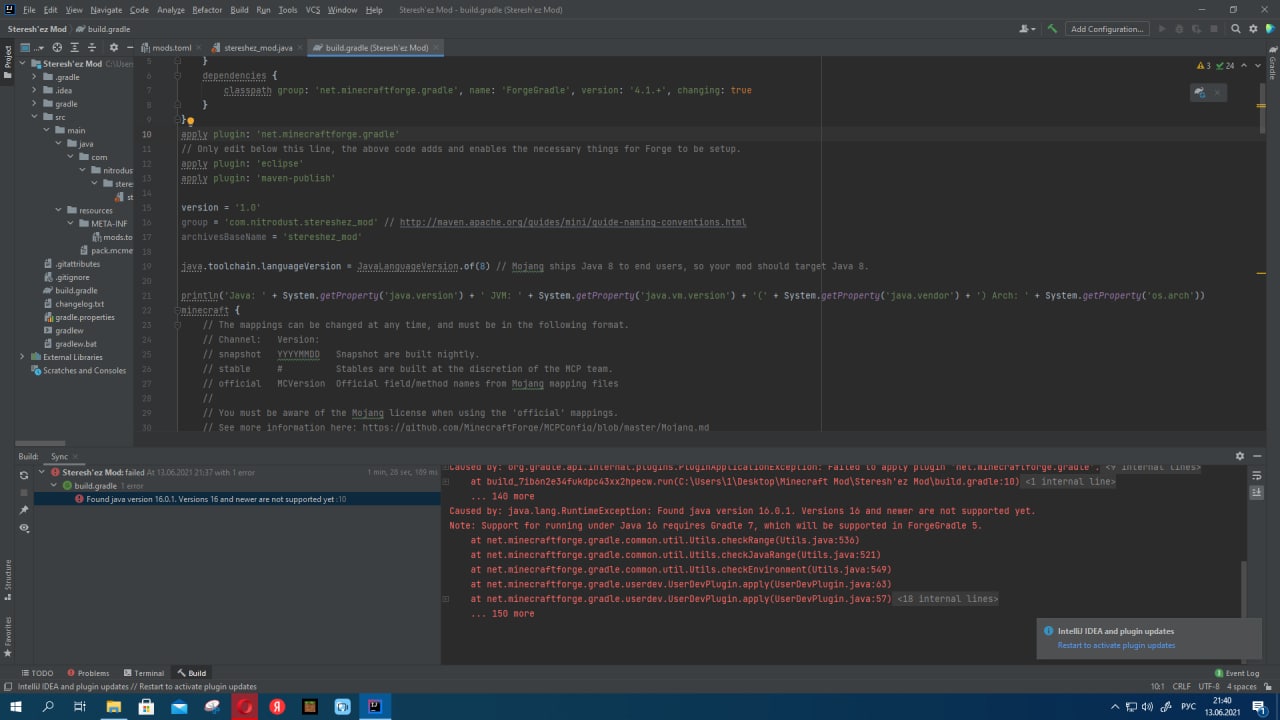
Task: Click warnings indicator showing 3
Action: [1203, 66]
